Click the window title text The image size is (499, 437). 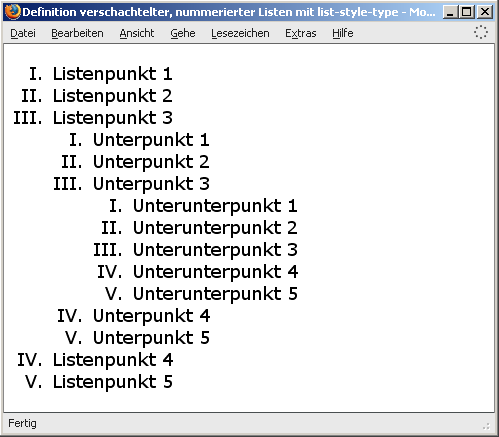[x=229, y=12]
